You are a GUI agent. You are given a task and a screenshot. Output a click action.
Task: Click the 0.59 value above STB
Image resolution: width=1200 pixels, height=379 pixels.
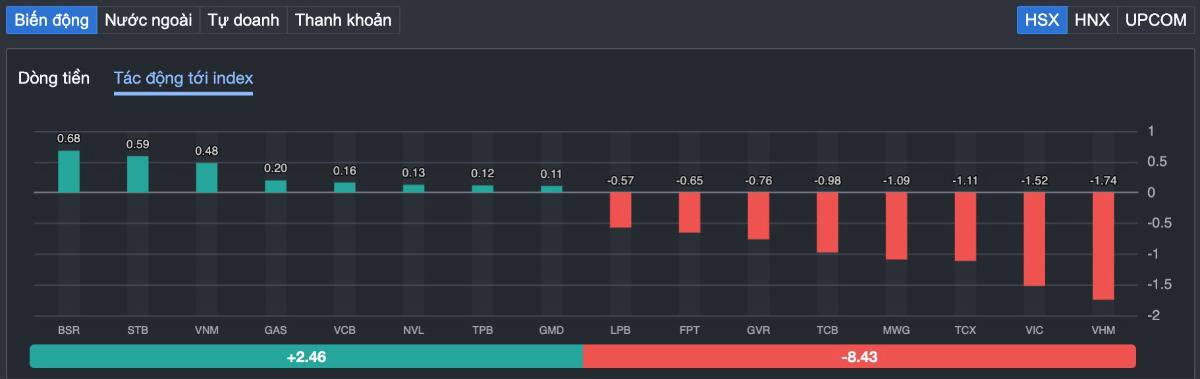tap(138, 144)
